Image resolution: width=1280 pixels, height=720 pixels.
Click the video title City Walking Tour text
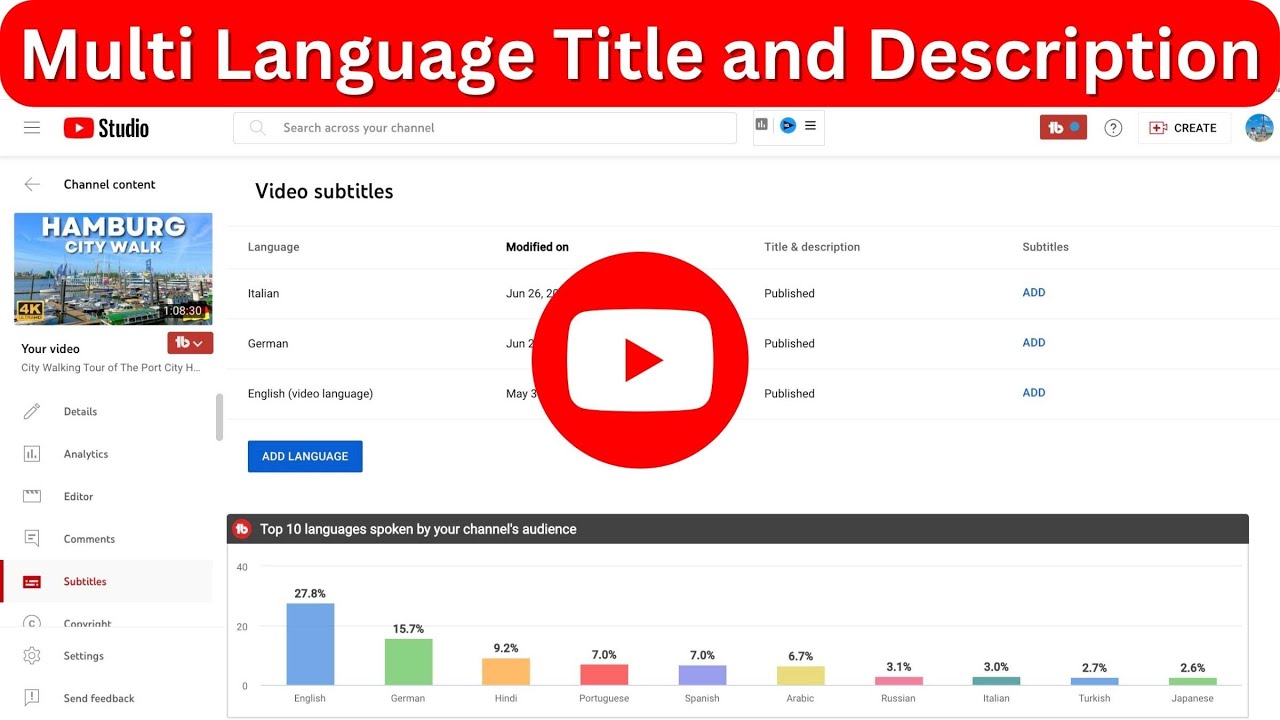coord(111,368)
